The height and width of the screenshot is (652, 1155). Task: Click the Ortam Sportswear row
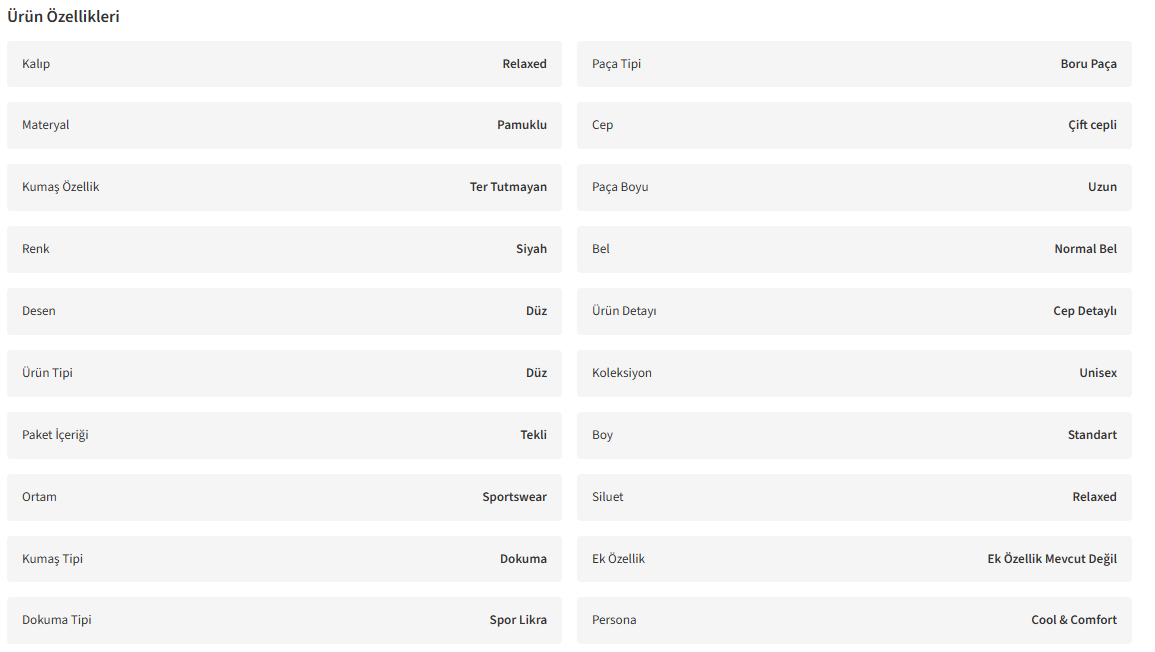pyautogui.click(x=284, y=497)
